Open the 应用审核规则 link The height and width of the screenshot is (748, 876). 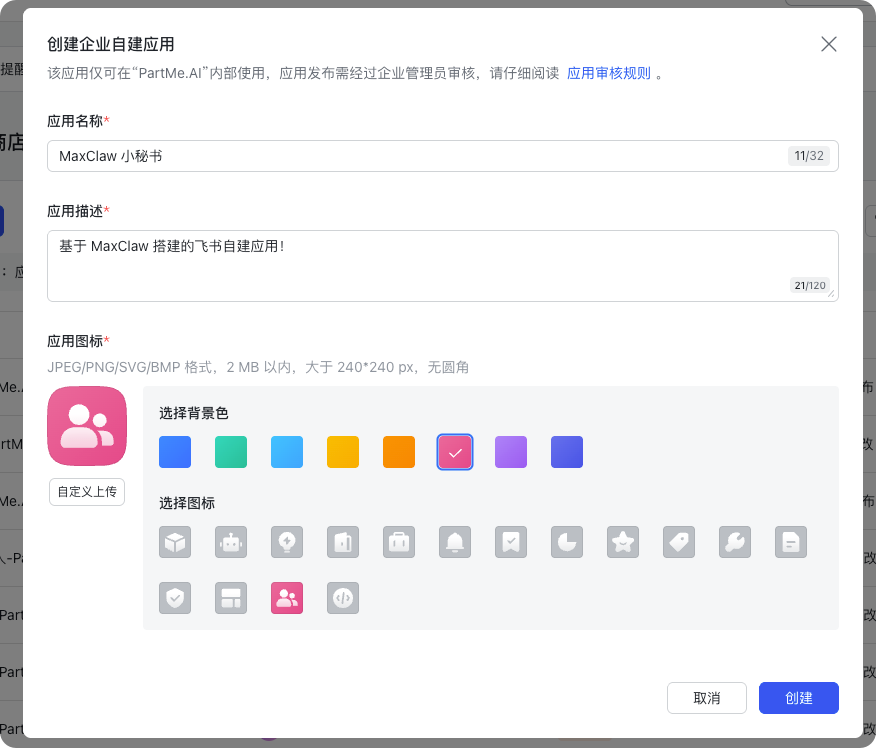(608, 73)
